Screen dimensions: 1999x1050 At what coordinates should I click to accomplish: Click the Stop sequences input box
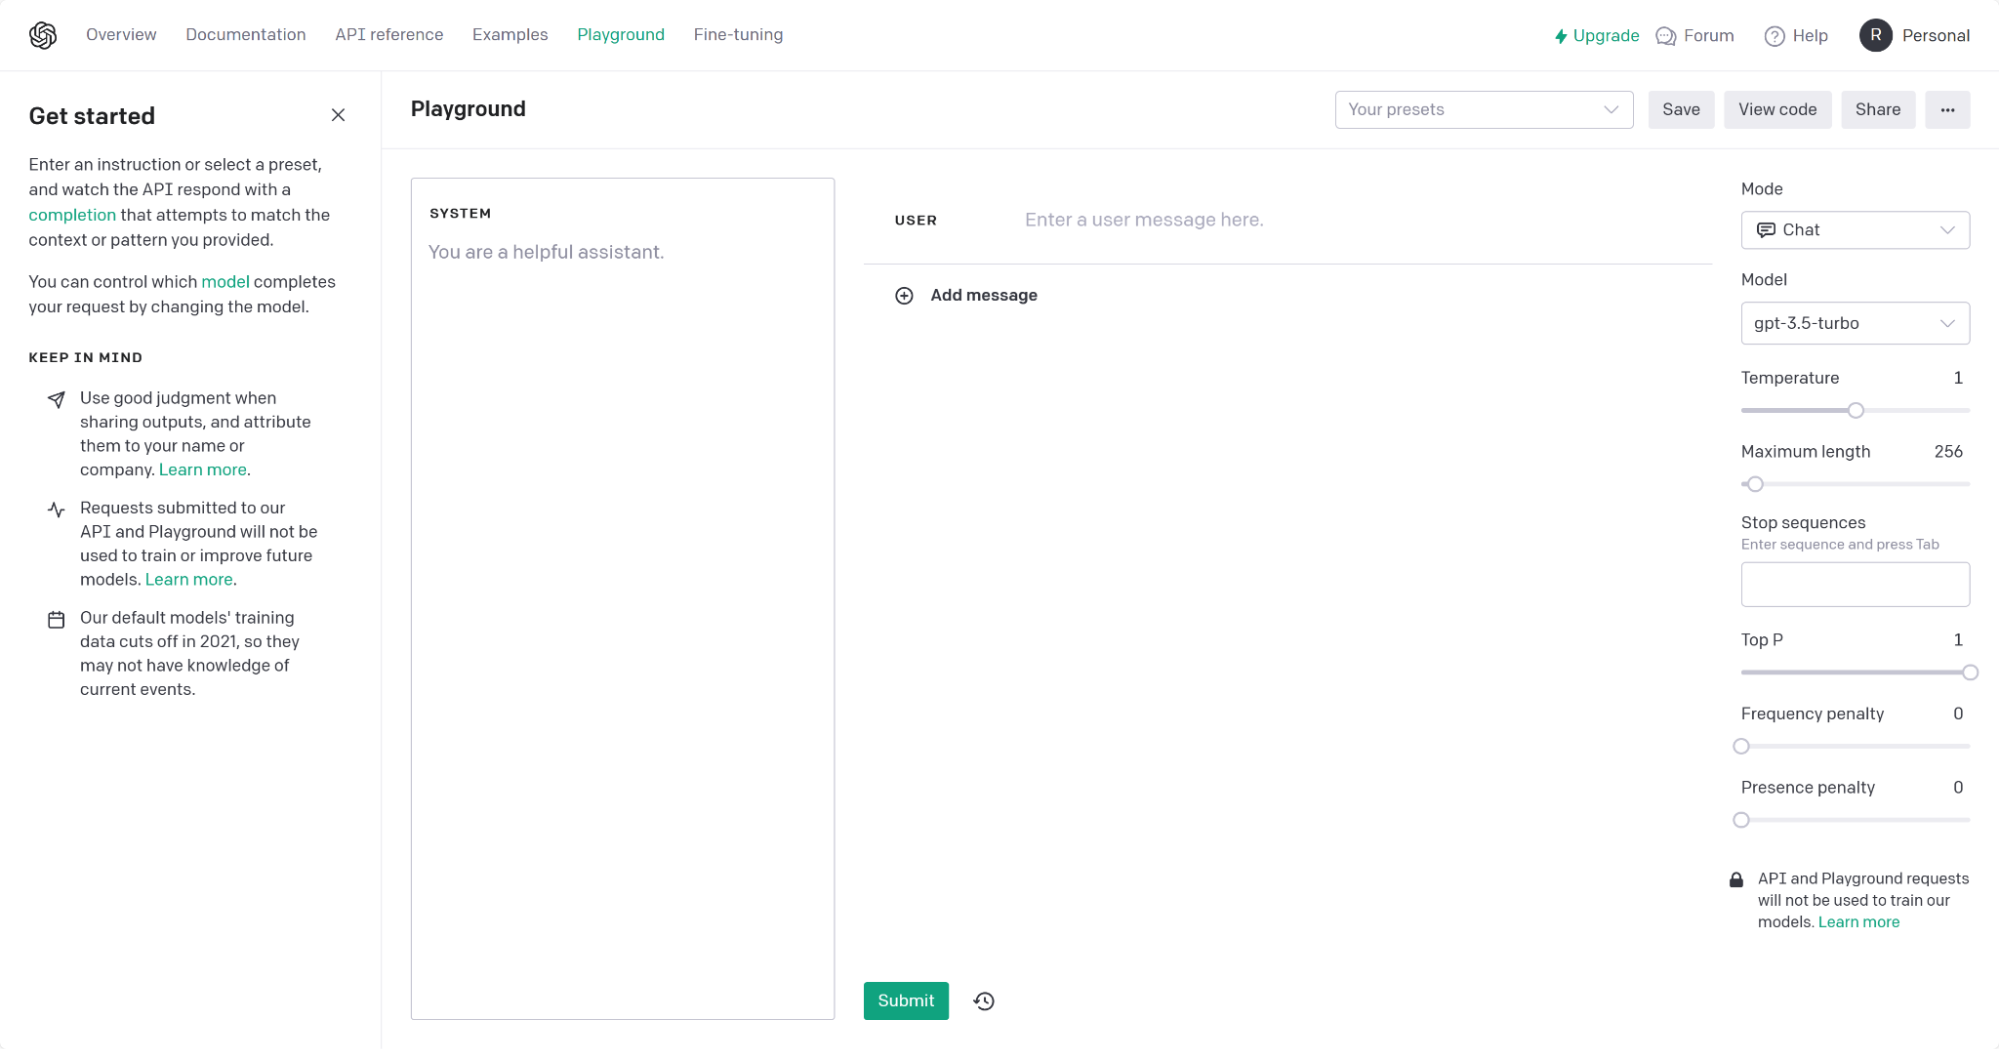pos(1855,584)
